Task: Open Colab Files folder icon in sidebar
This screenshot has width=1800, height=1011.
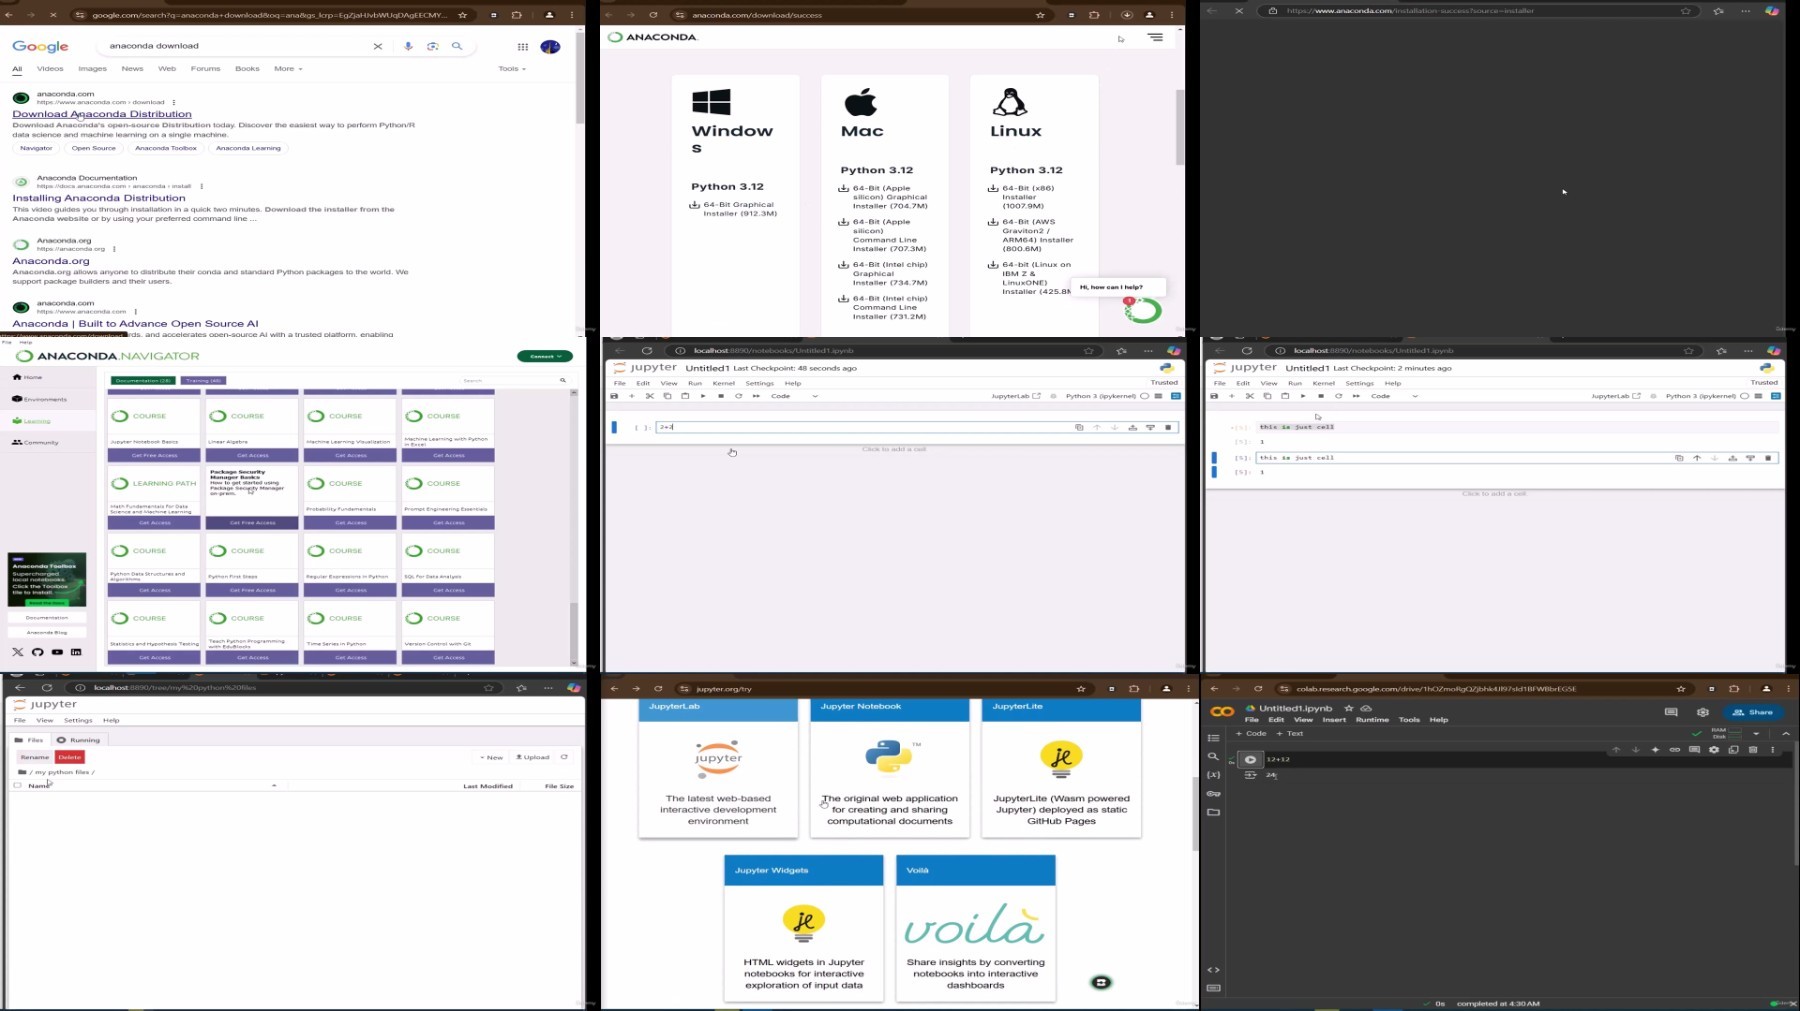Action: coord(1213,812)
